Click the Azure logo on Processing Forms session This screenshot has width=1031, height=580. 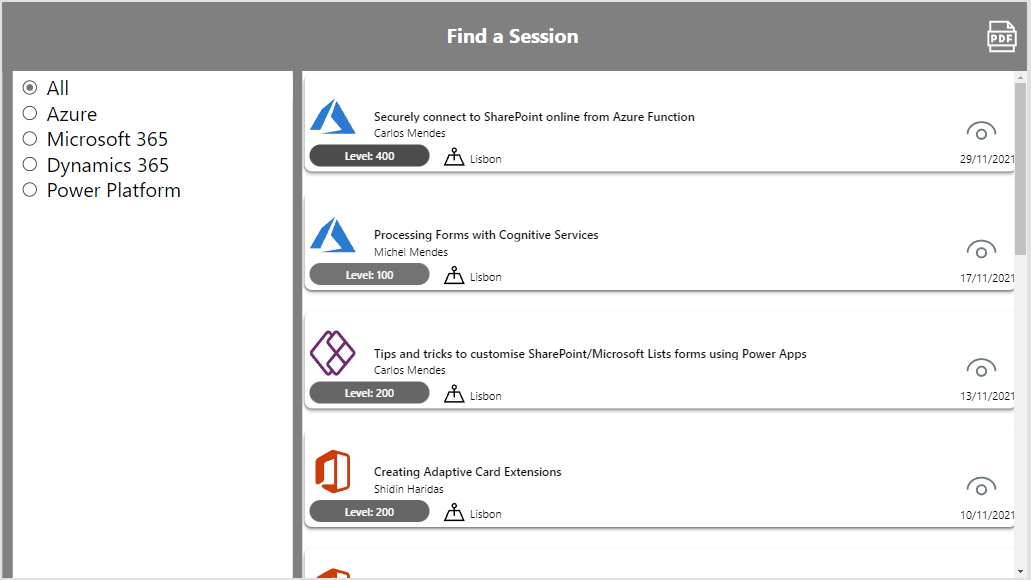pyautogui.click(x=333, y=236)
